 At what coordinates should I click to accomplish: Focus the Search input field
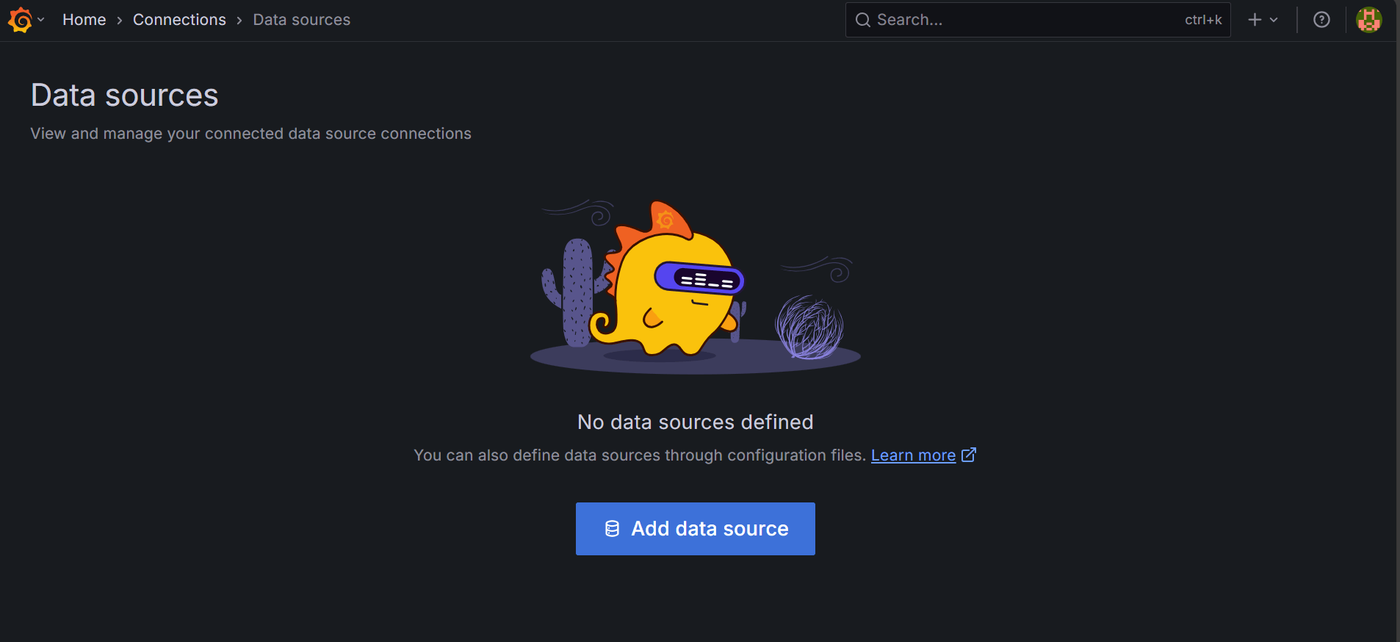tap(1038, 20)
